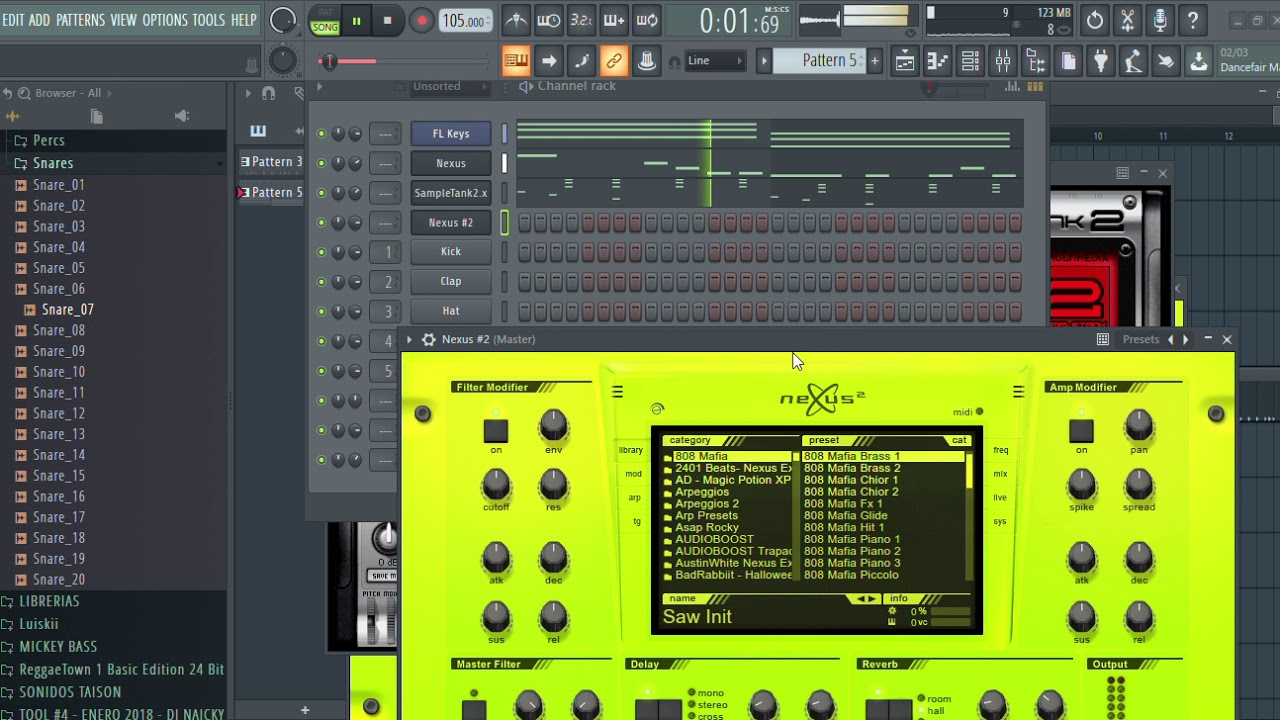Open the playlist view icon

(904, 62)
